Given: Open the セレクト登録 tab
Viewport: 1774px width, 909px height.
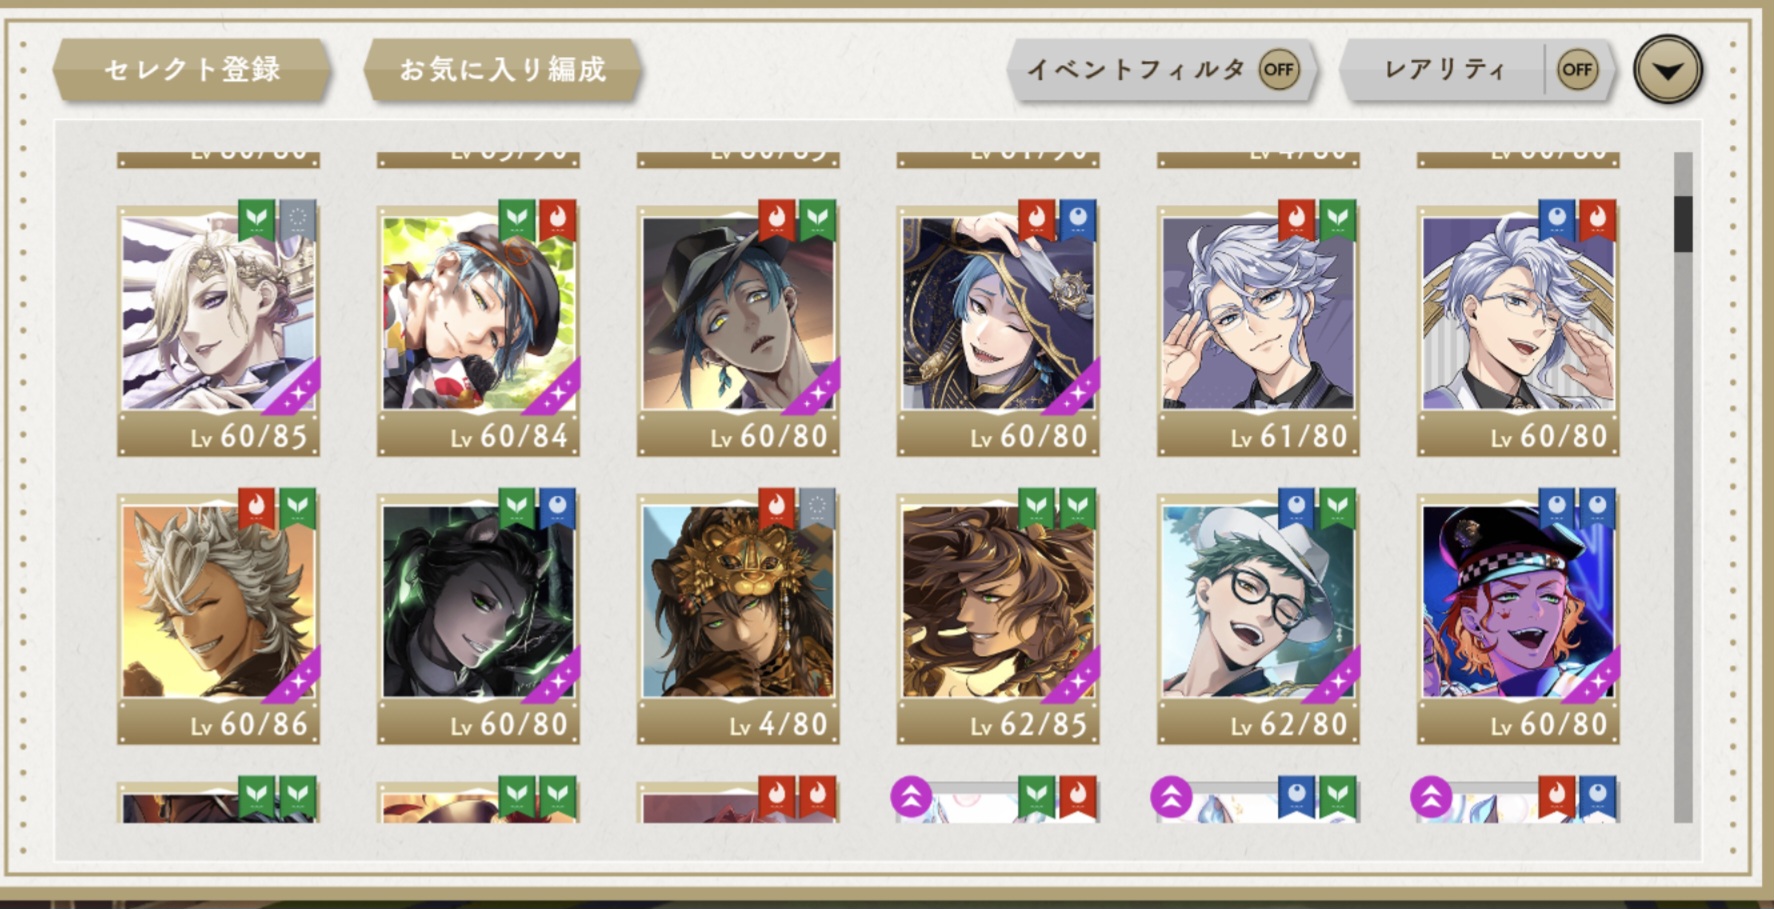Looking at the screenshot, I should pyautogui.click(x=192, y=70).
